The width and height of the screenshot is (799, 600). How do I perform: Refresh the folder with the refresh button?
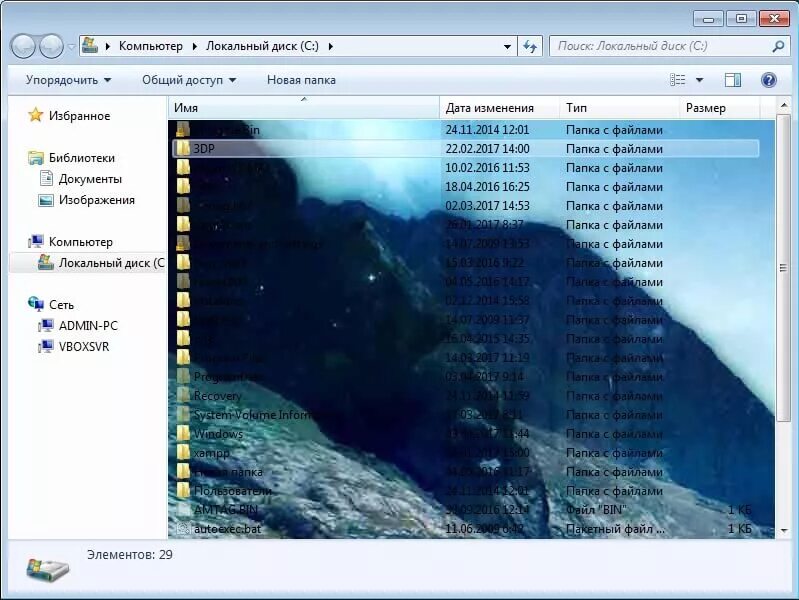[x=530, y=46]
